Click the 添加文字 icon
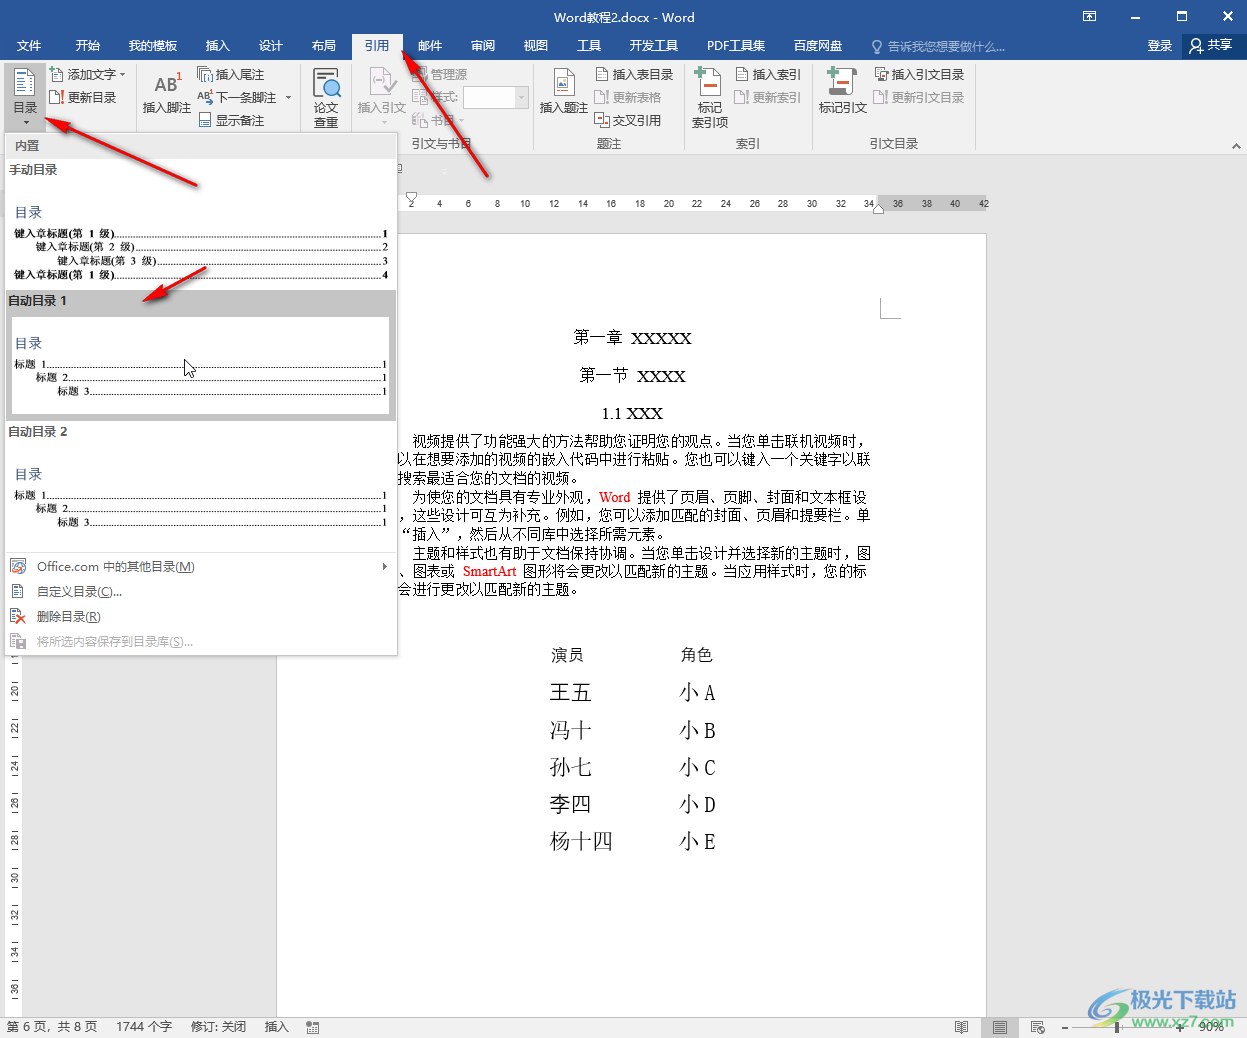1247x1038 pixels. click(x=57, y=74)
